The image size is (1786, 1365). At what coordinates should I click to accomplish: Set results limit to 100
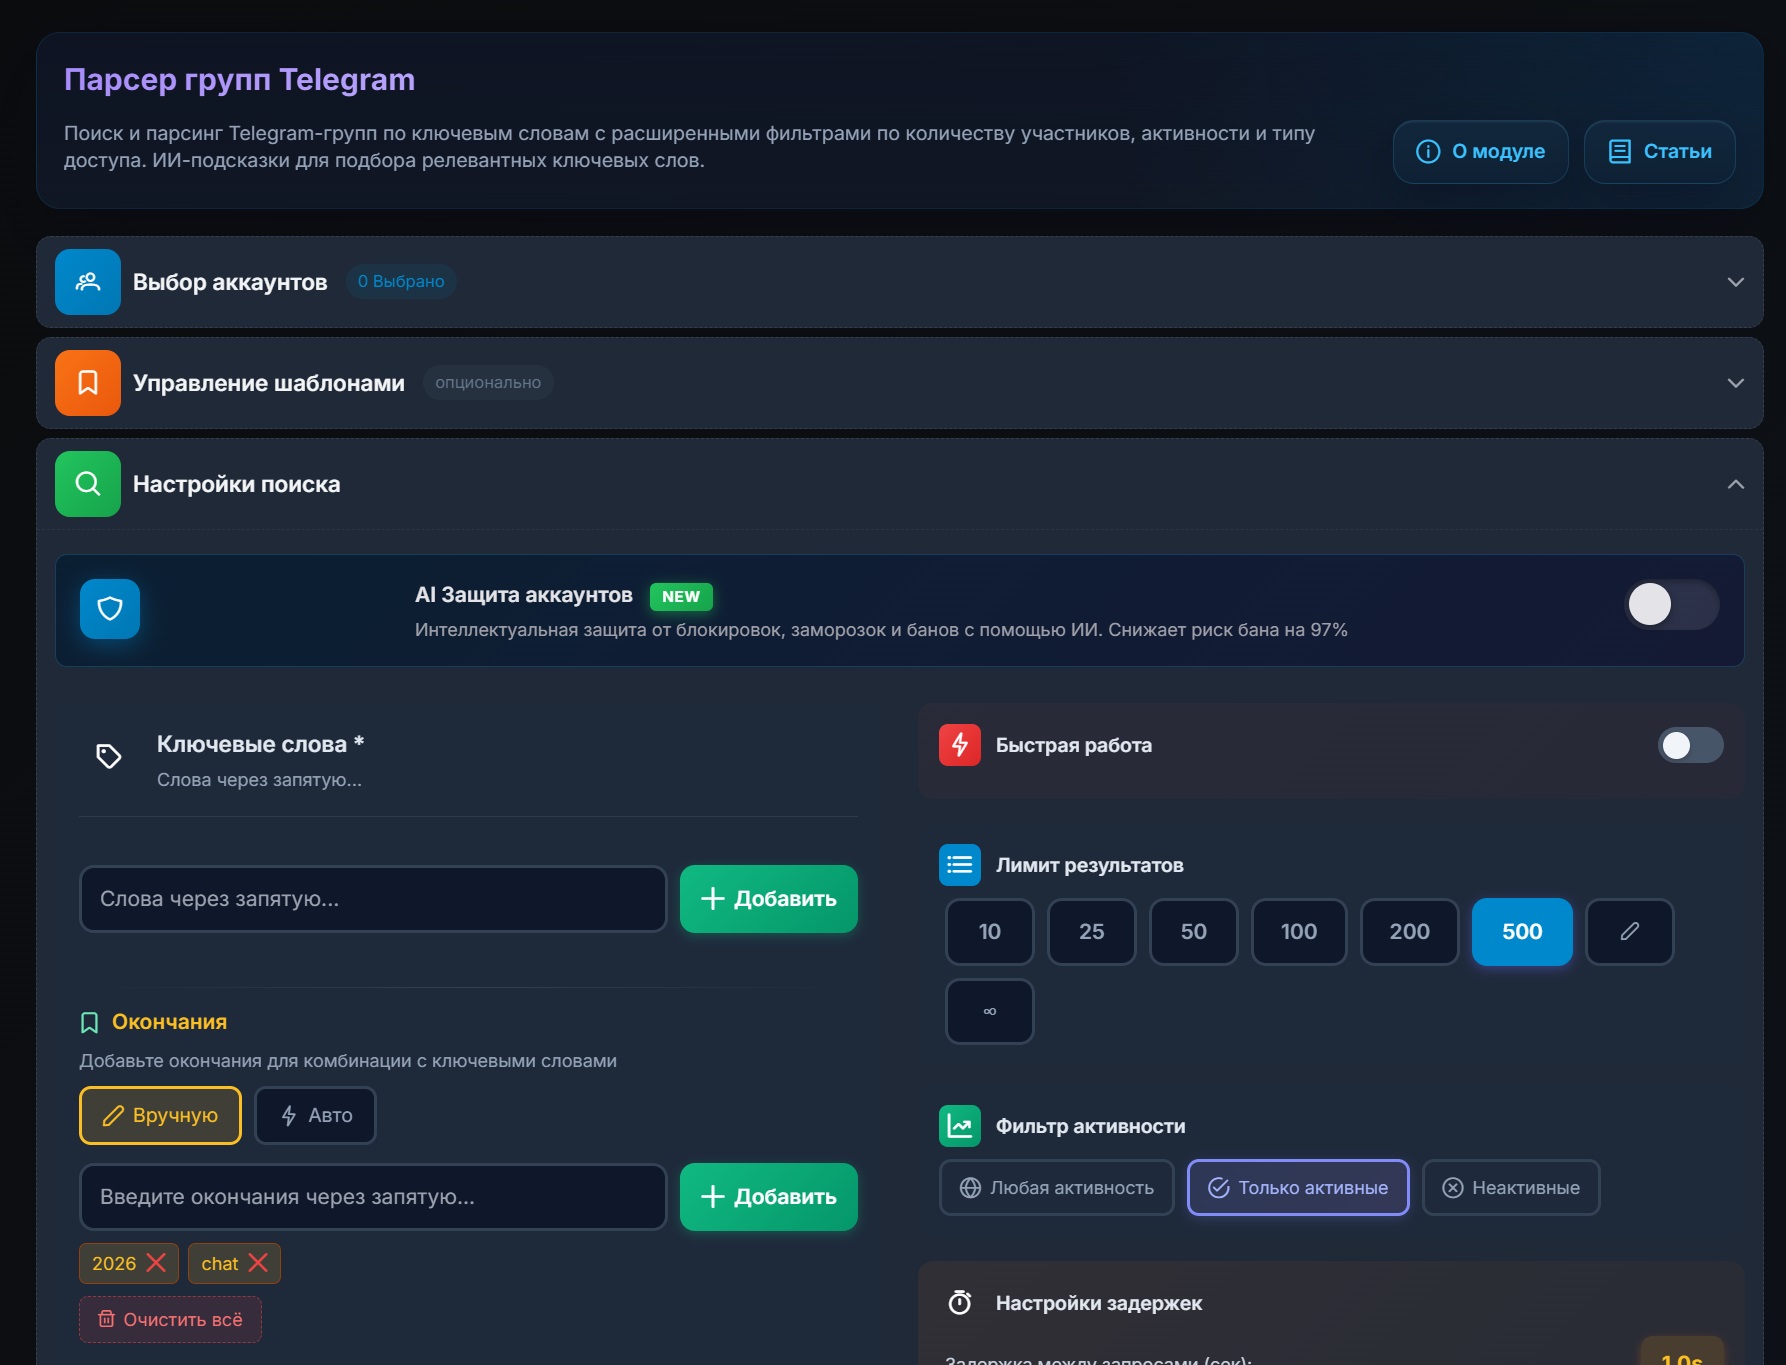pyautogui.click(x=1299, y=932)
